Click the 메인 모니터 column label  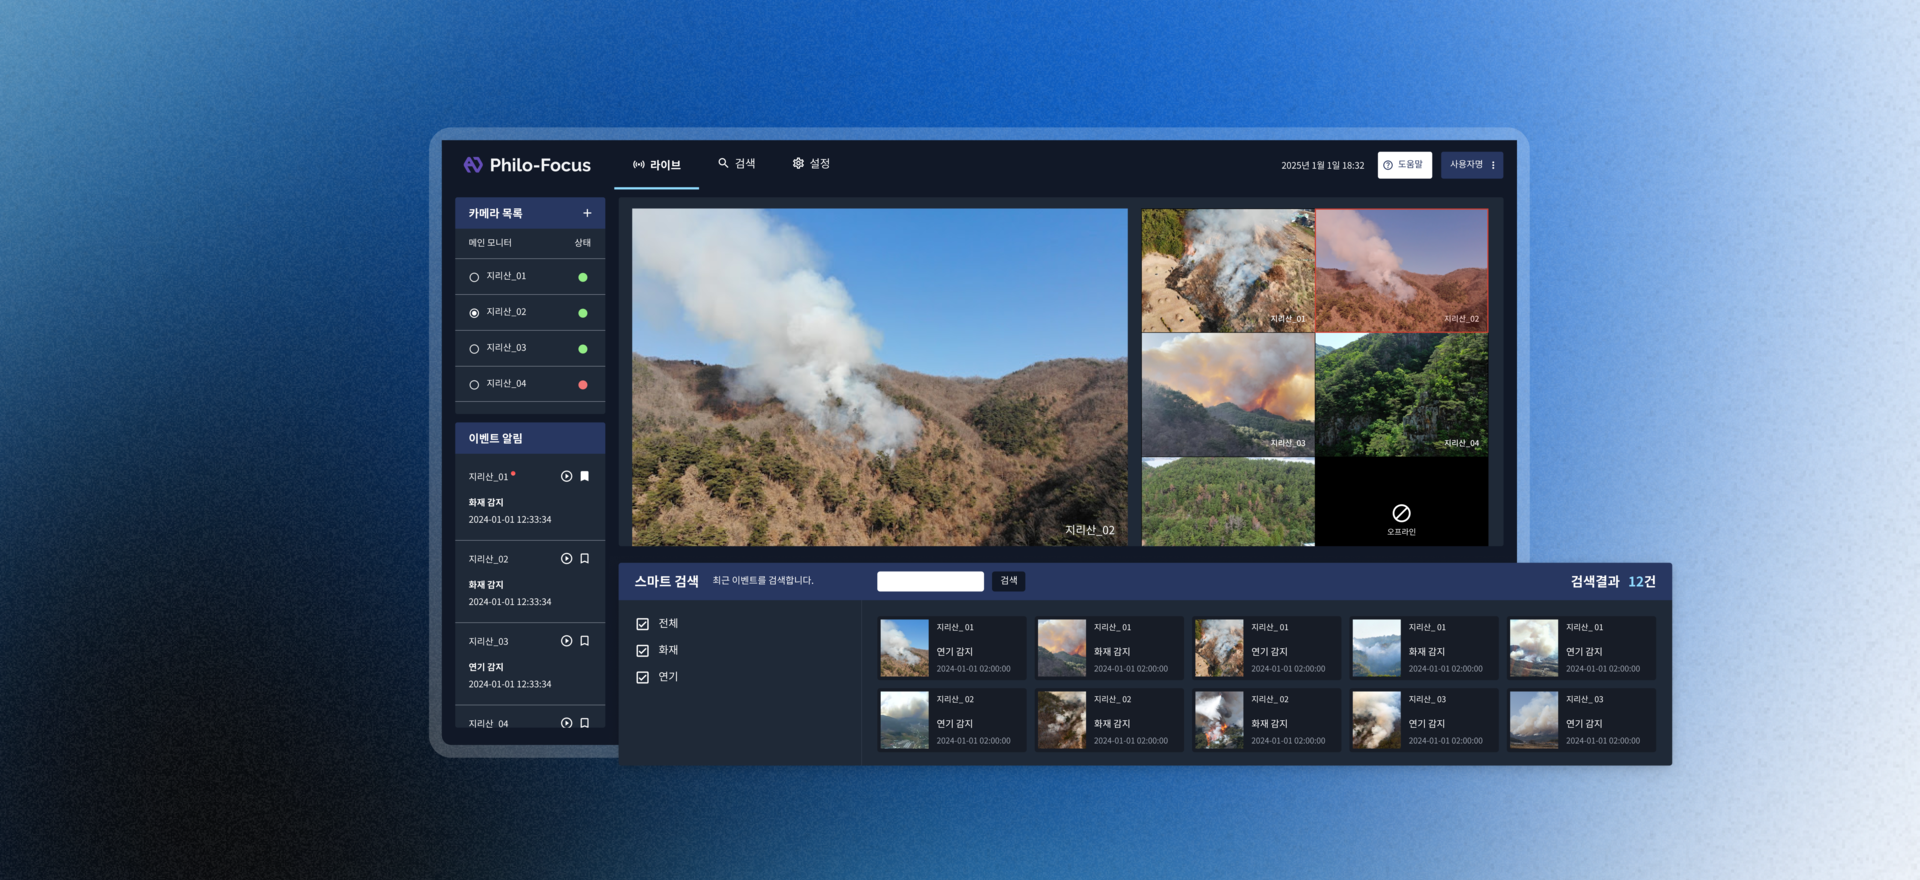click(x=490, y=243)
